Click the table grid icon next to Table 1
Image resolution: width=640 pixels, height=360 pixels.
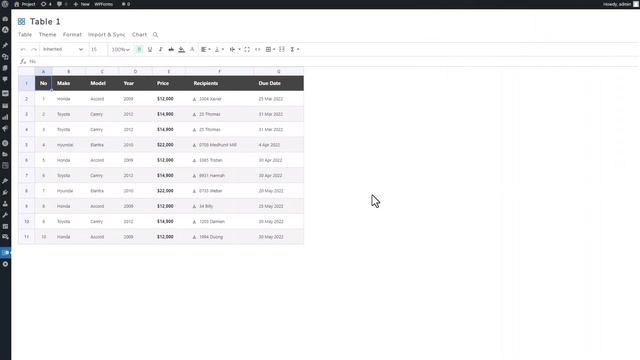21,22
